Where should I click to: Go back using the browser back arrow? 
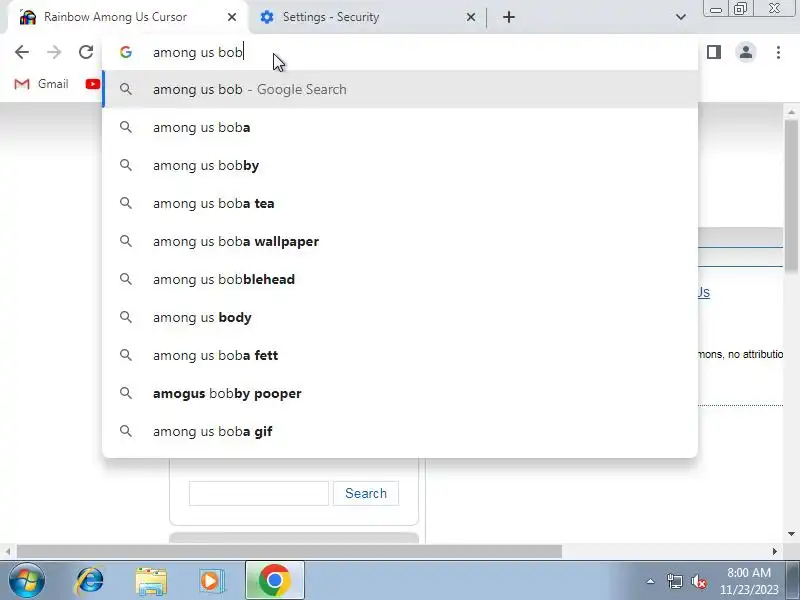click(x=21, y=52)
